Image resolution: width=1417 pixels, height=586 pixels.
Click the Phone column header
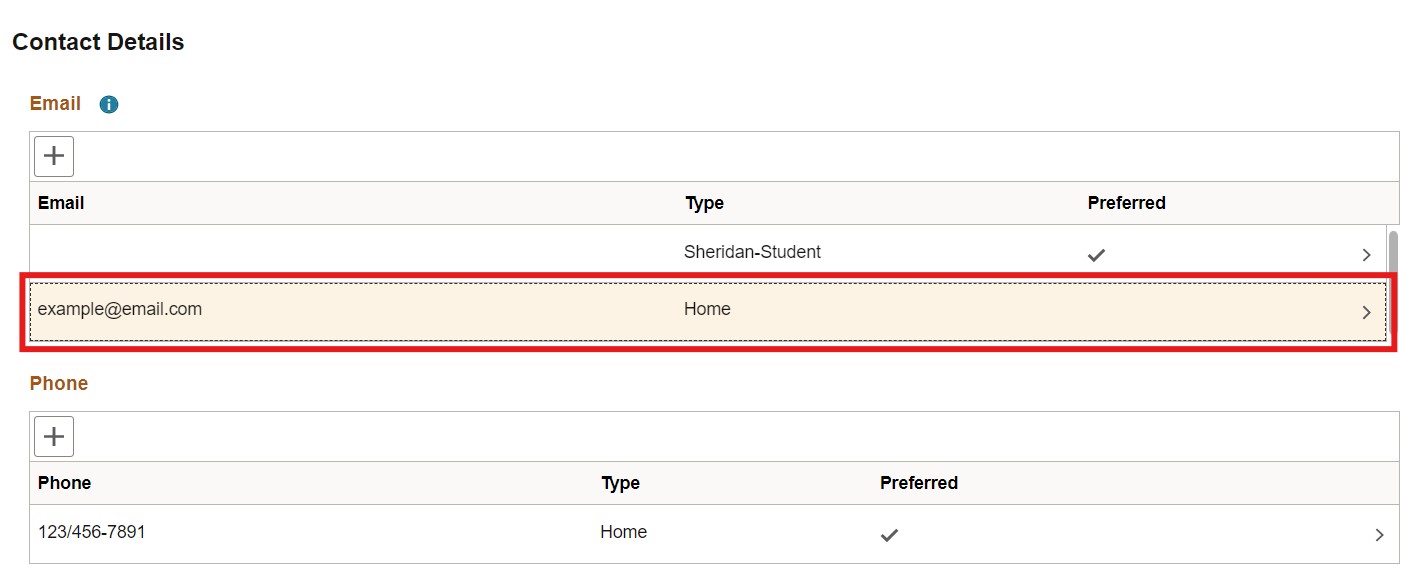[64, 483]
